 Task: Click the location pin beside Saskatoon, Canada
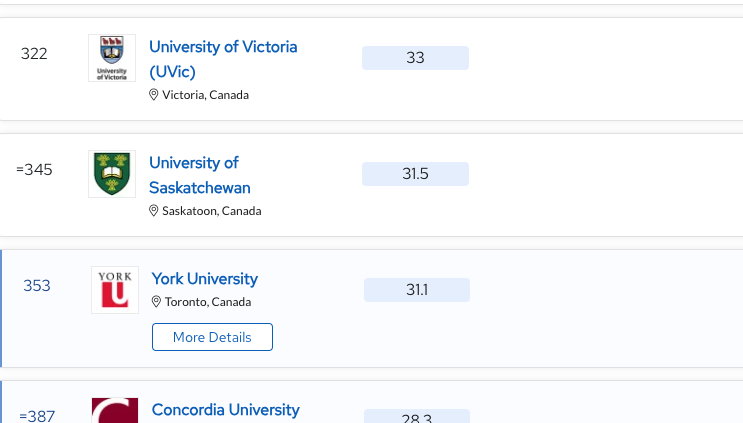pos(154,211)
